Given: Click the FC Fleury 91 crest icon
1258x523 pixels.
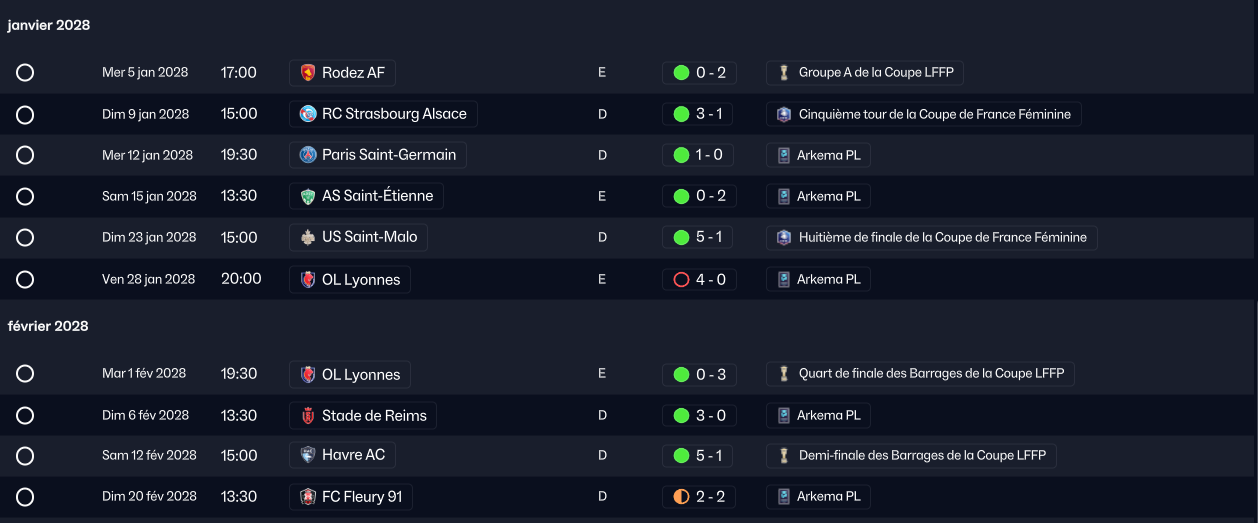Looking at the screenshot, I should click(x=308, y=497).
